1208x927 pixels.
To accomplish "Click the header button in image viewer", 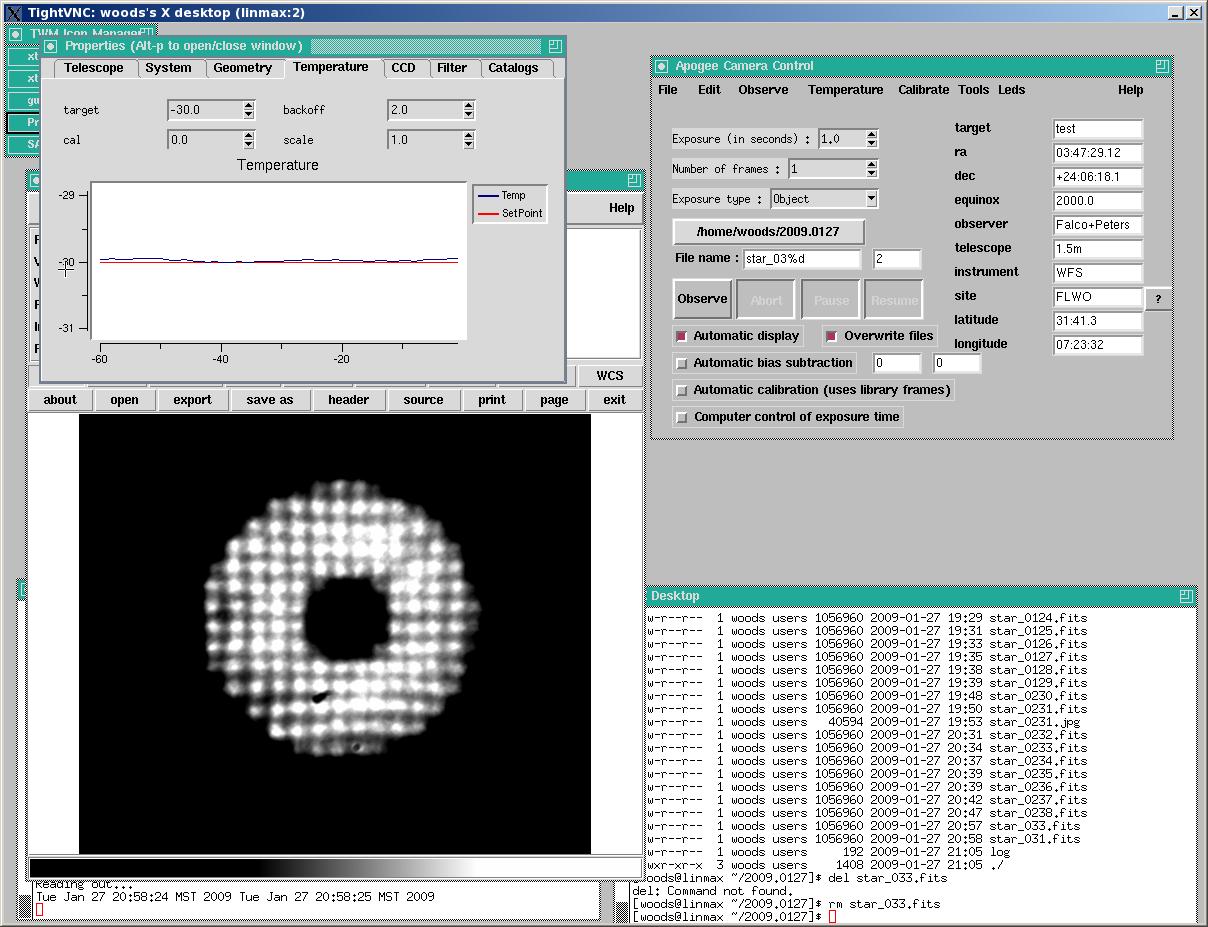I will point(349,400).
